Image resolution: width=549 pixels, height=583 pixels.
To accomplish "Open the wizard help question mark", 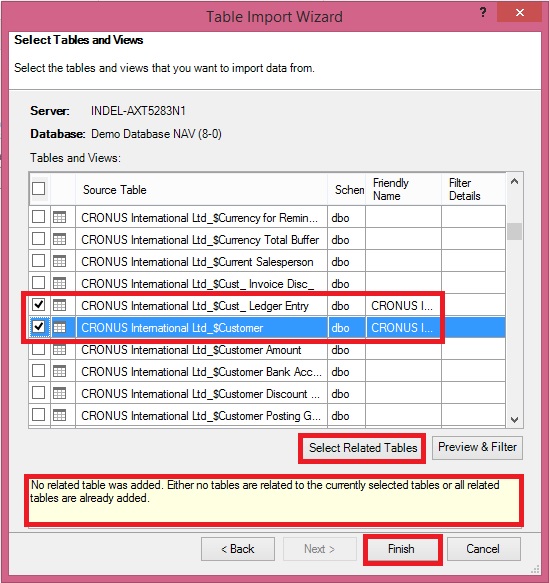I will pos(482,13).
